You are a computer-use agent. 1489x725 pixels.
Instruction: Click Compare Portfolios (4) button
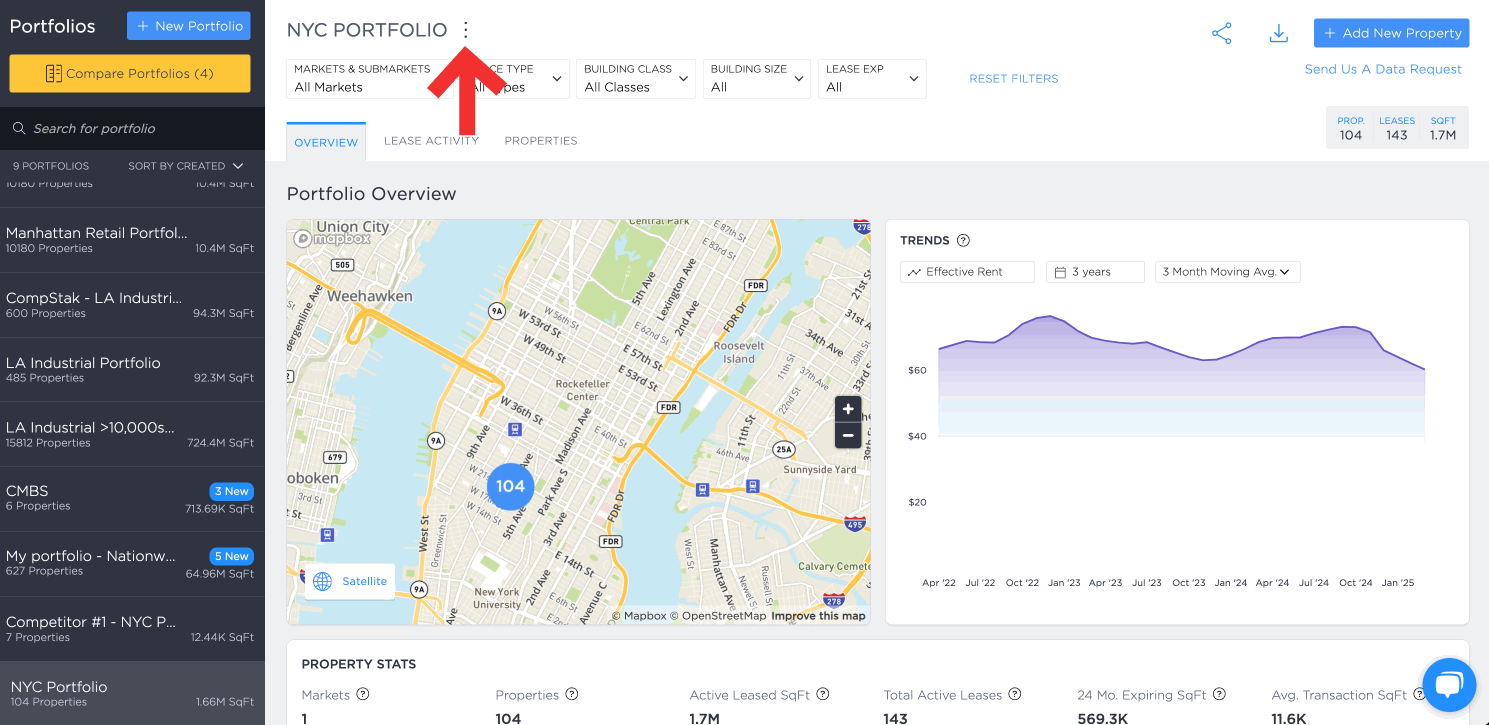tap(130, 73)
